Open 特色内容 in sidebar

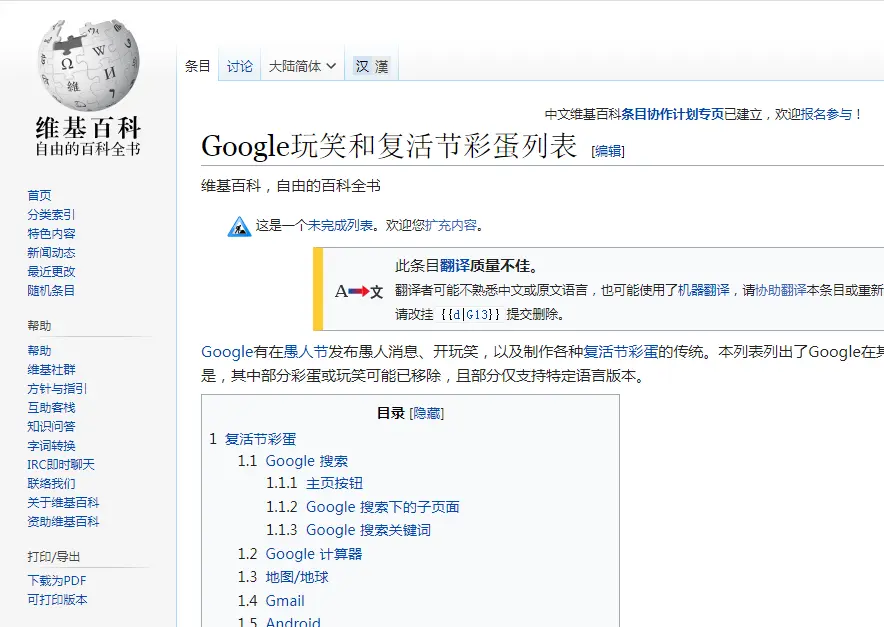point(51,233)
